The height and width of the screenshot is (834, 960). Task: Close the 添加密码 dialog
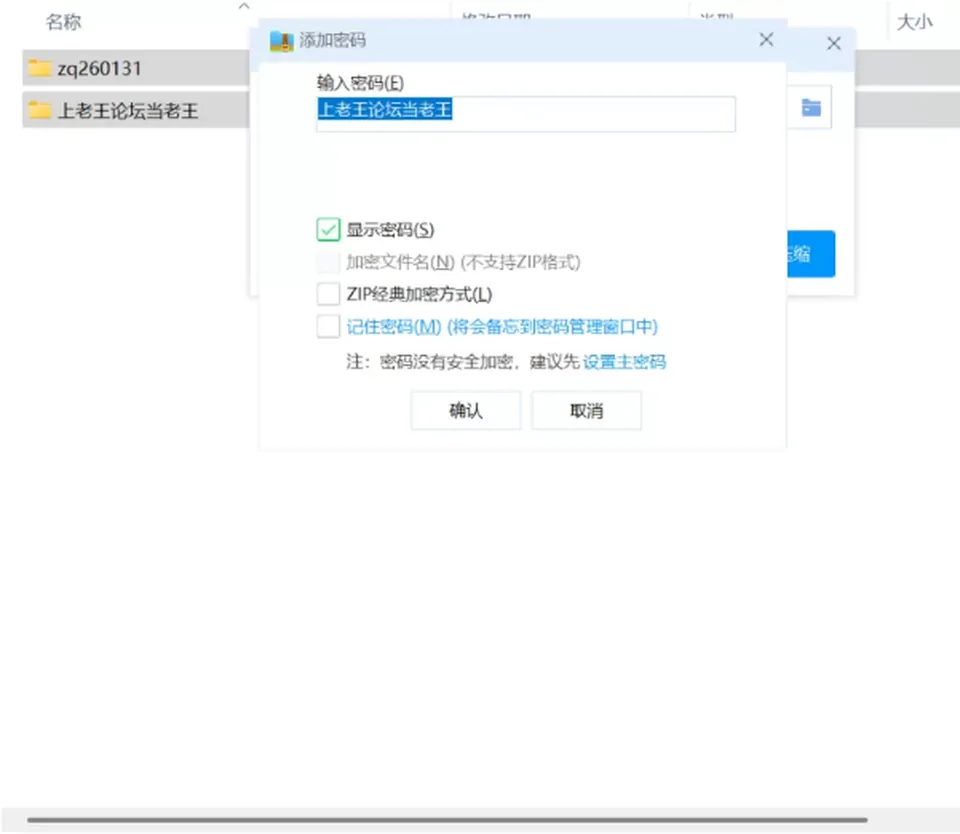[x=766, y=40]
